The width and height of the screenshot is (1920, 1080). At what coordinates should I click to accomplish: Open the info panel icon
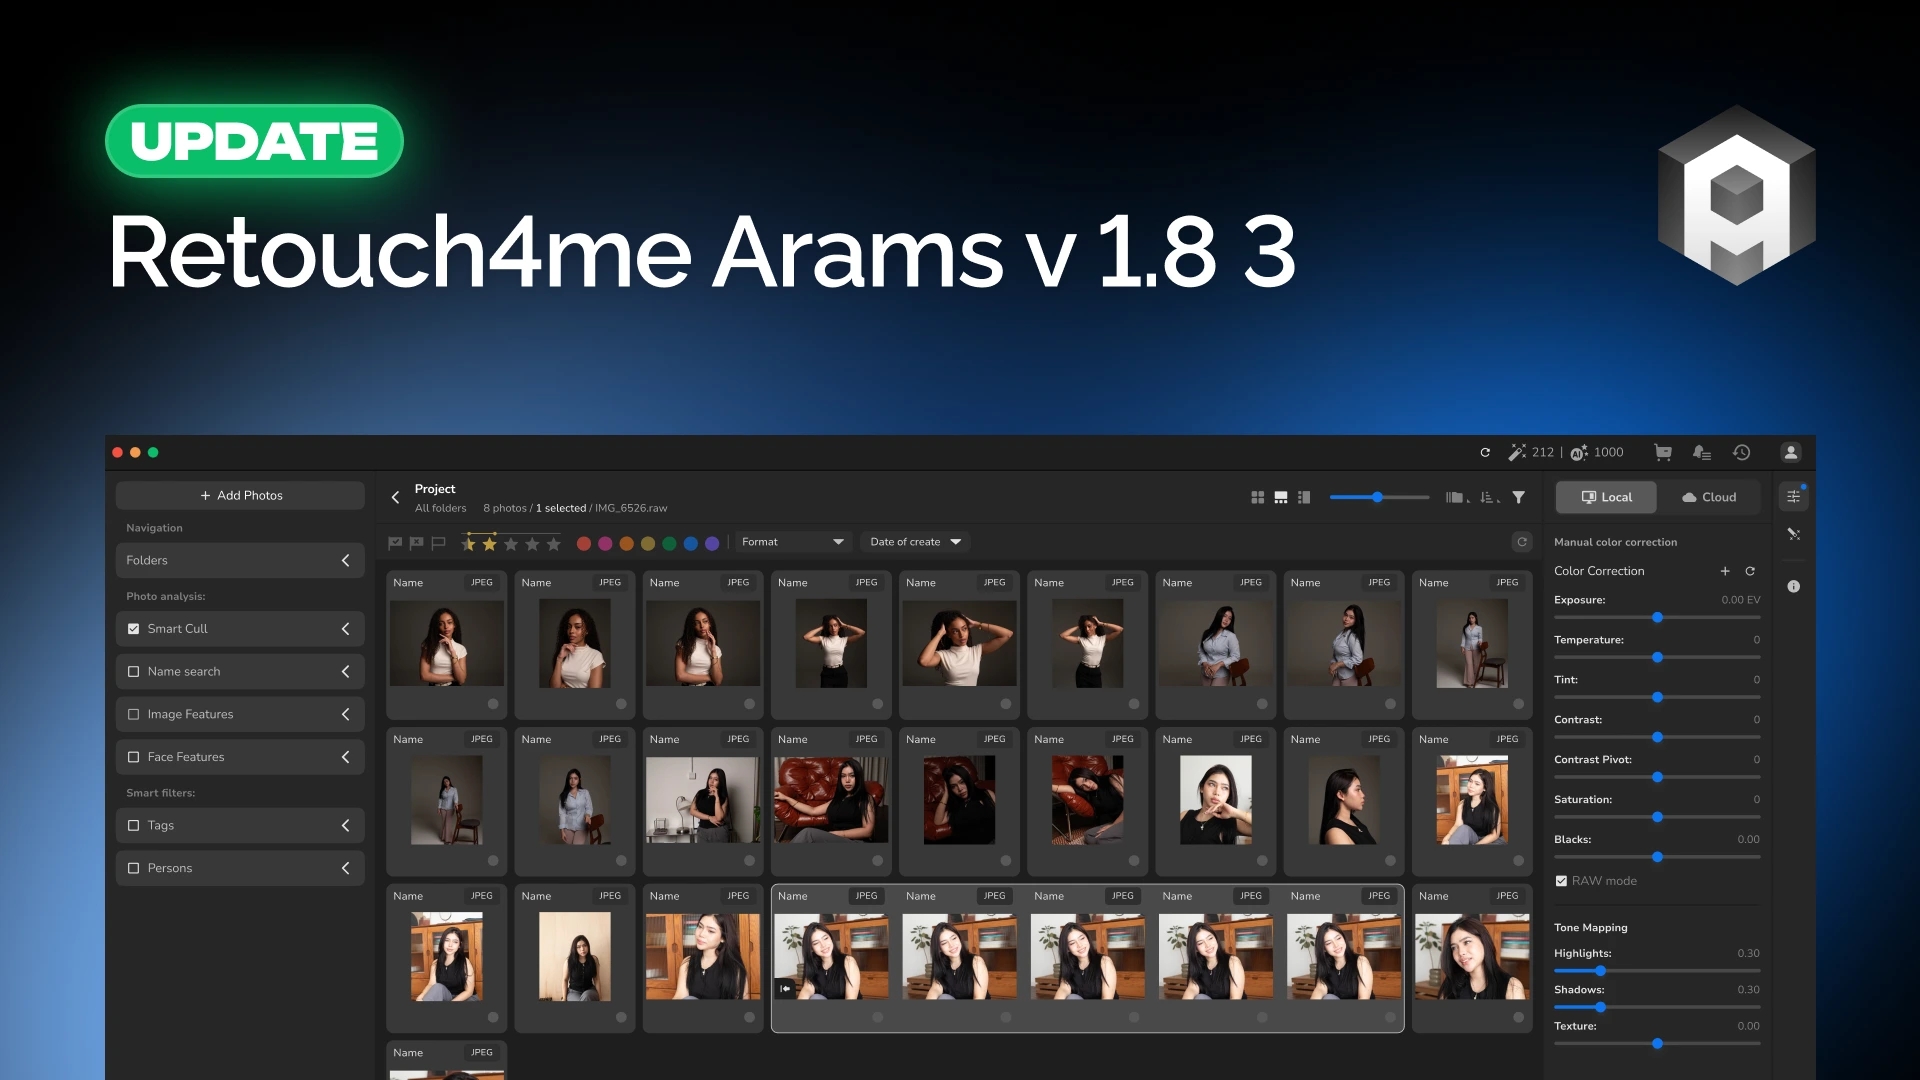pyautogui.click(x=1794, y=587)
